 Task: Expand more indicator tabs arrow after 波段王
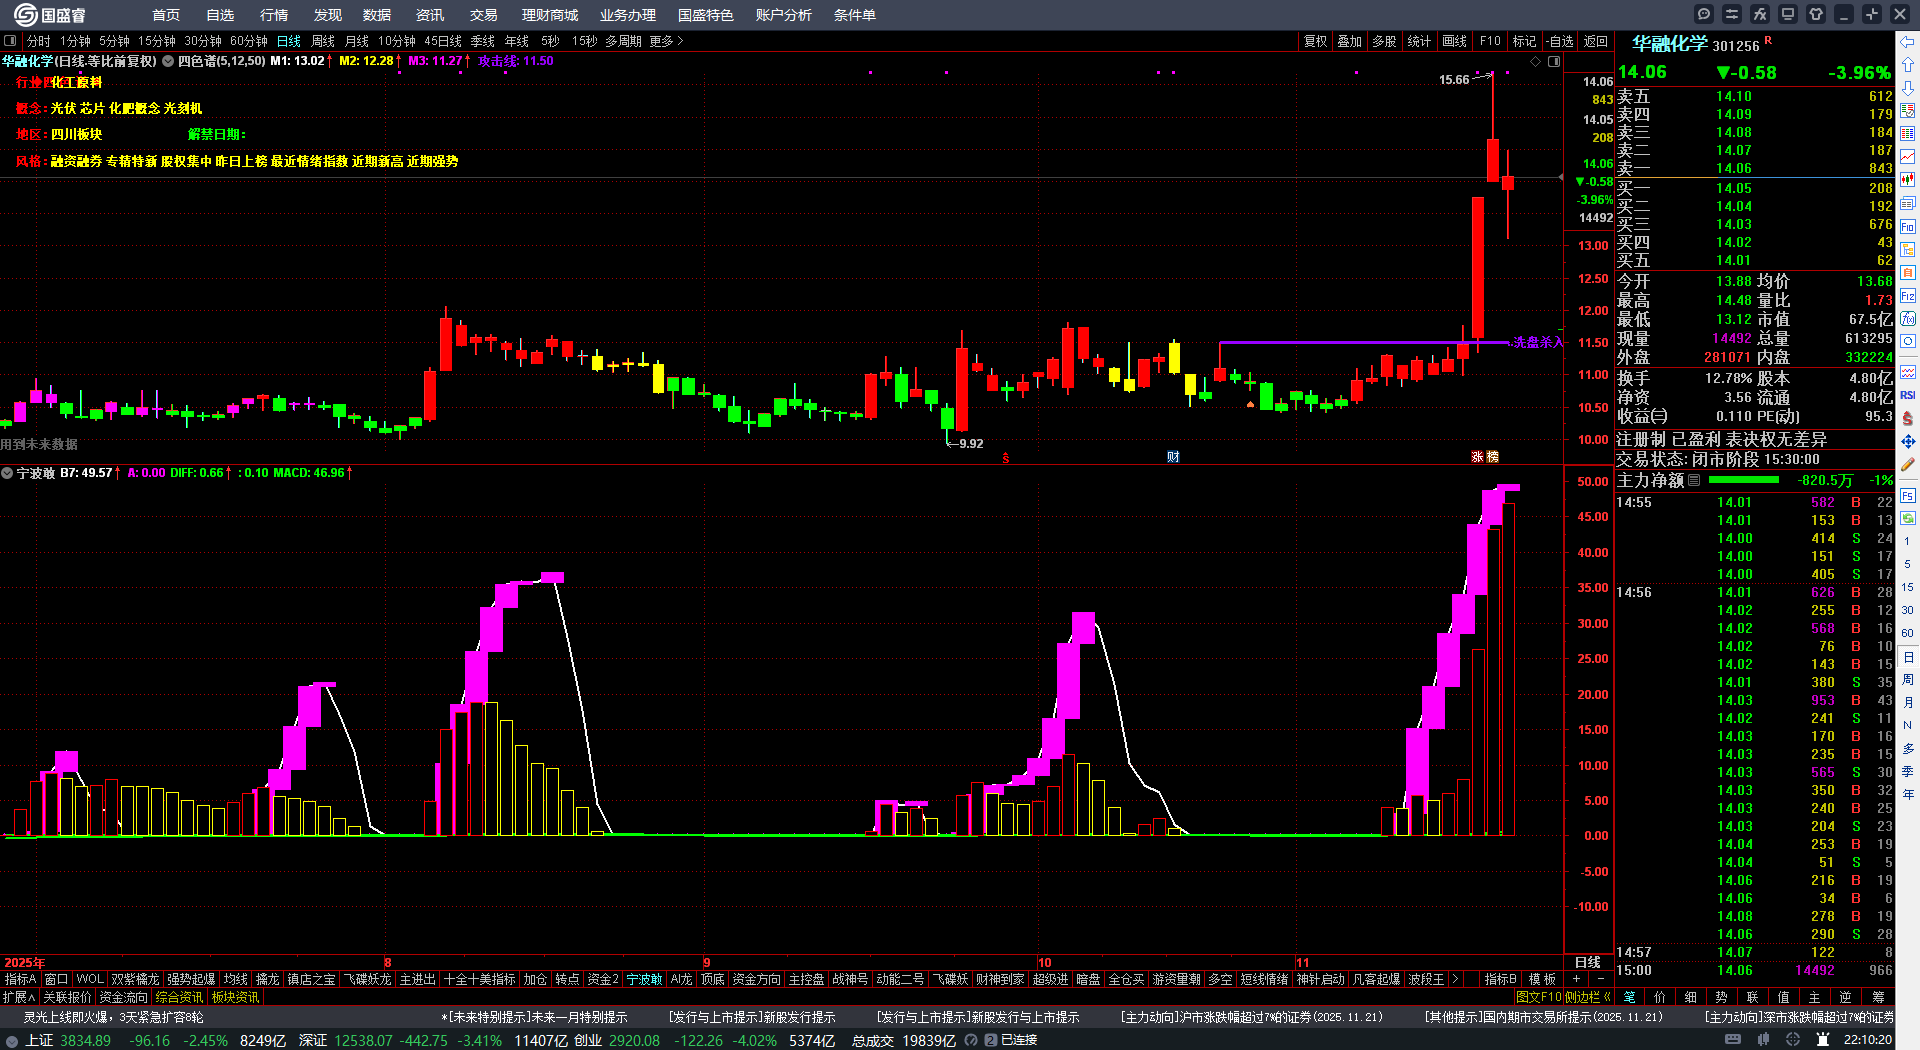1455,979
